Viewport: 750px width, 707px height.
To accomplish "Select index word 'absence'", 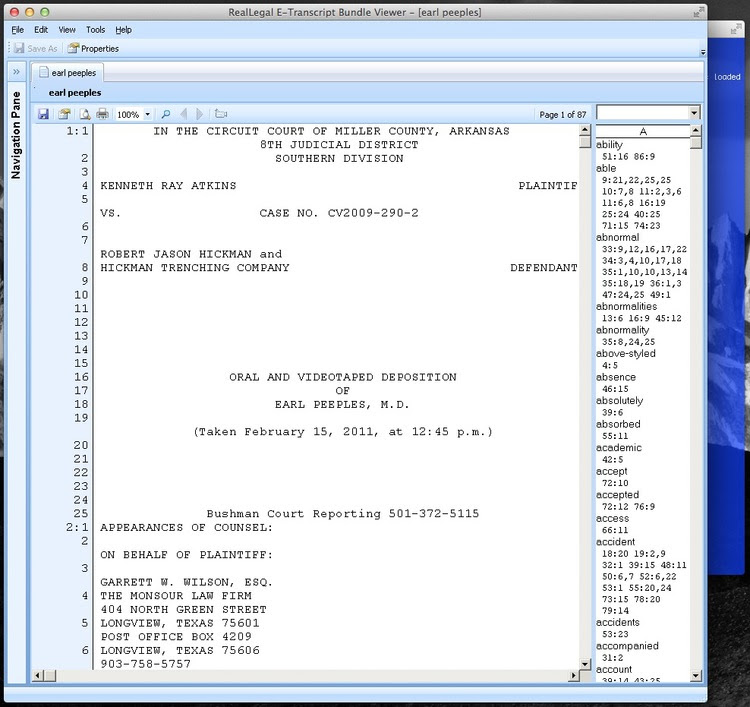I will point(616,377).
